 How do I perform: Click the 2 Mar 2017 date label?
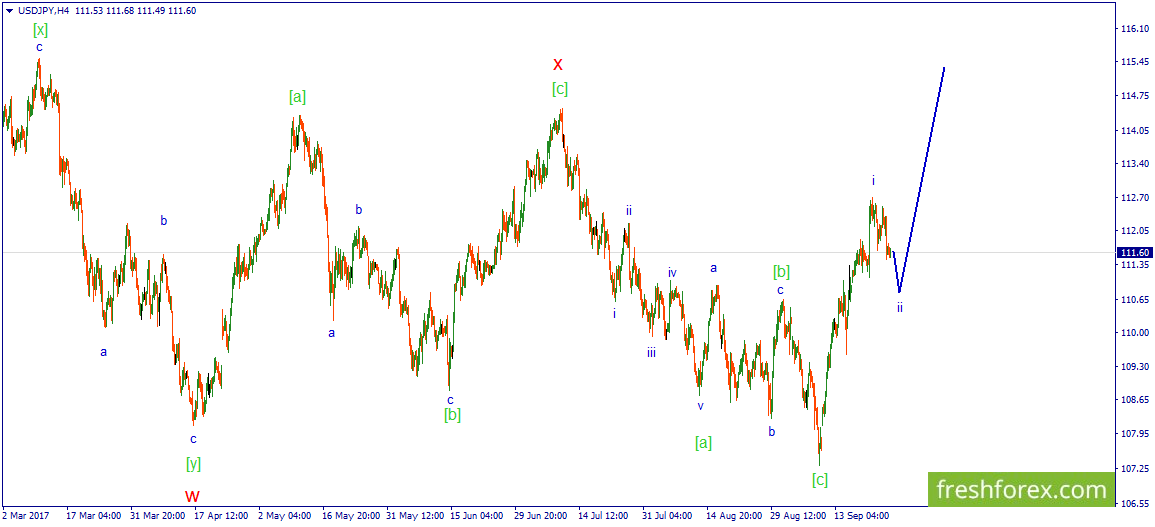[24, 516]
